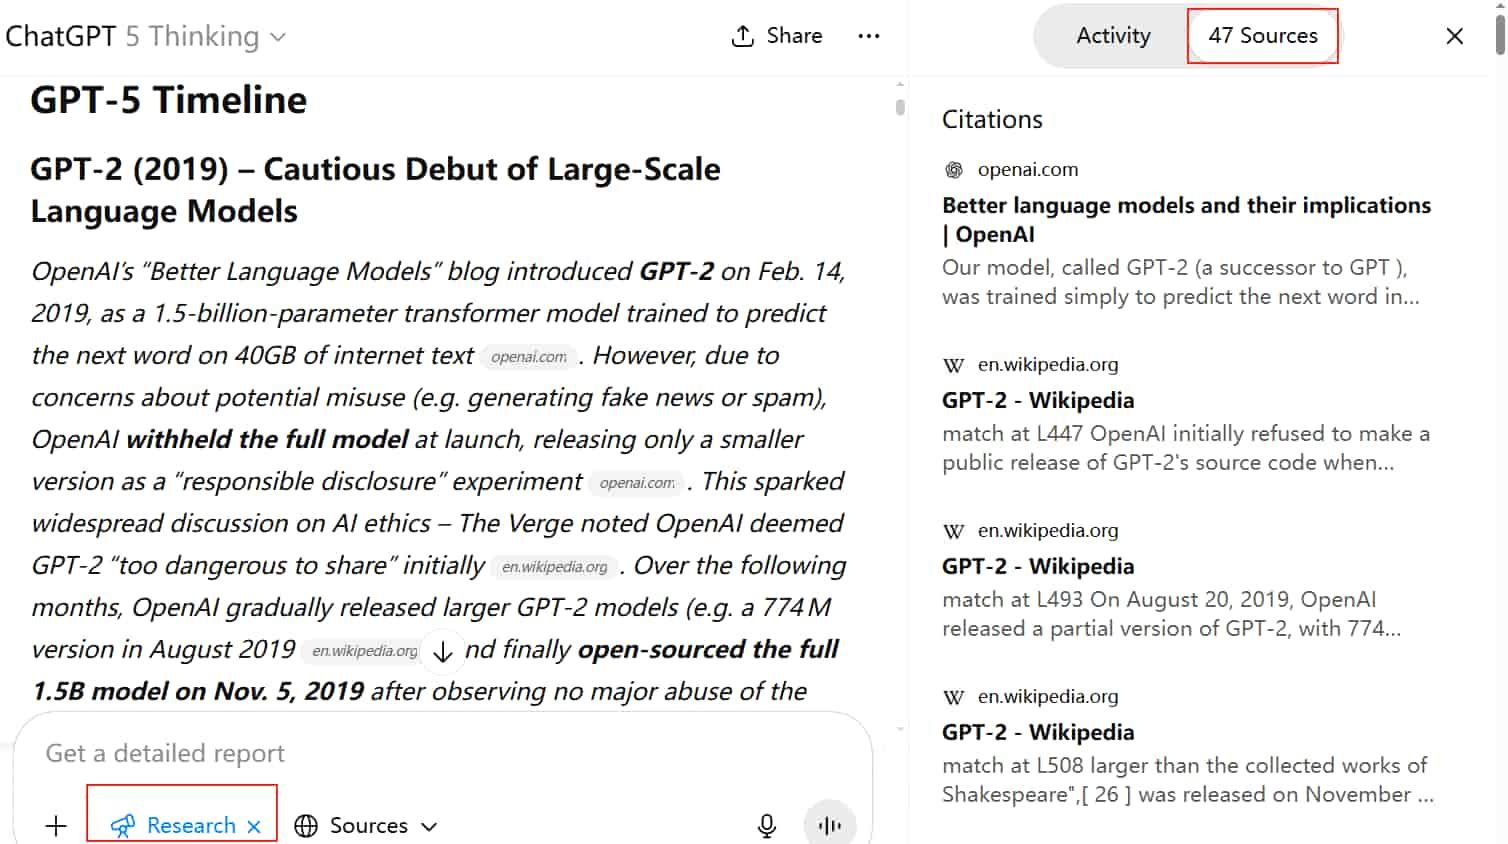
Task: Remove Research mode with the X
Action: [x=254, y=826]
